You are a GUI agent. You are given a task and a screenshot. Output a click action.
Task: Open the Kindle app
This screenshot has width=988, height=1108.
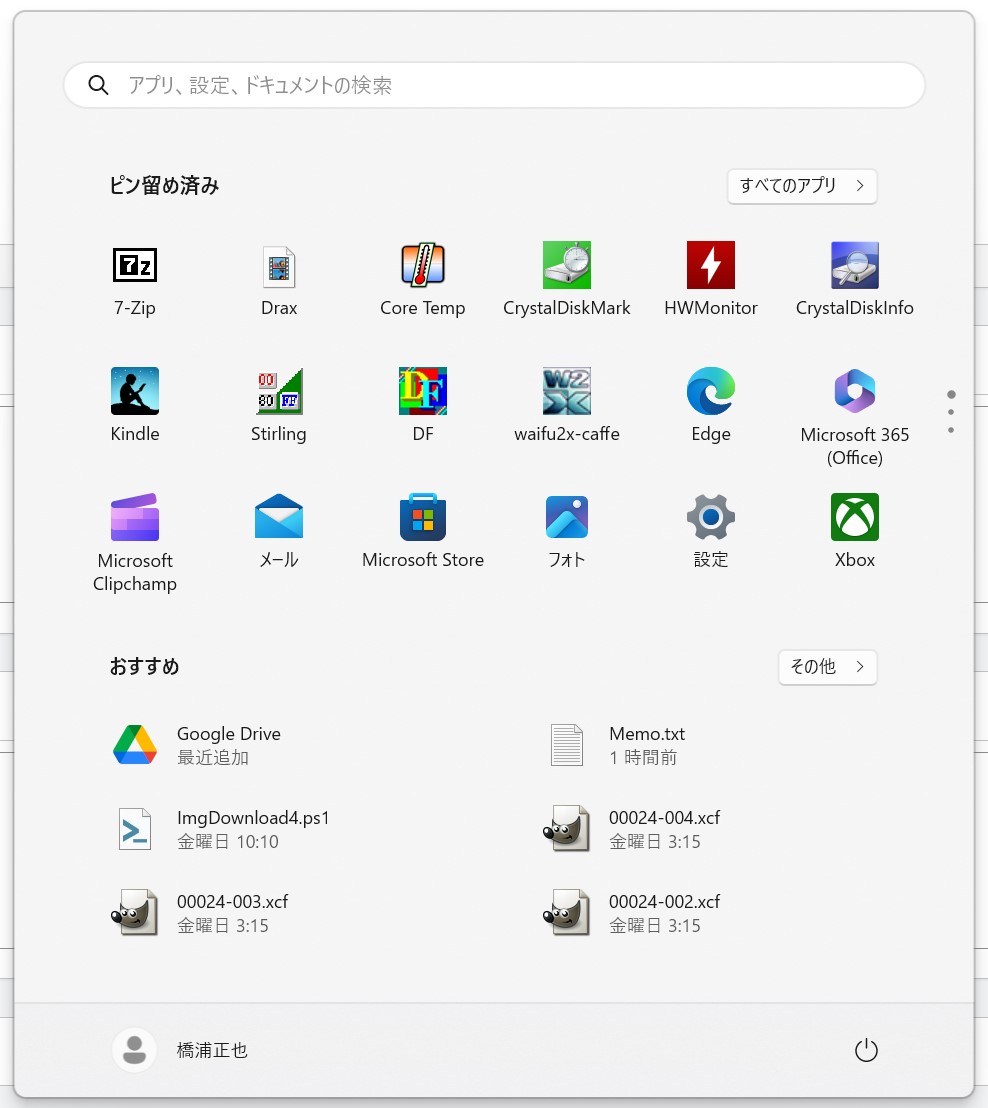coord(135,406)
